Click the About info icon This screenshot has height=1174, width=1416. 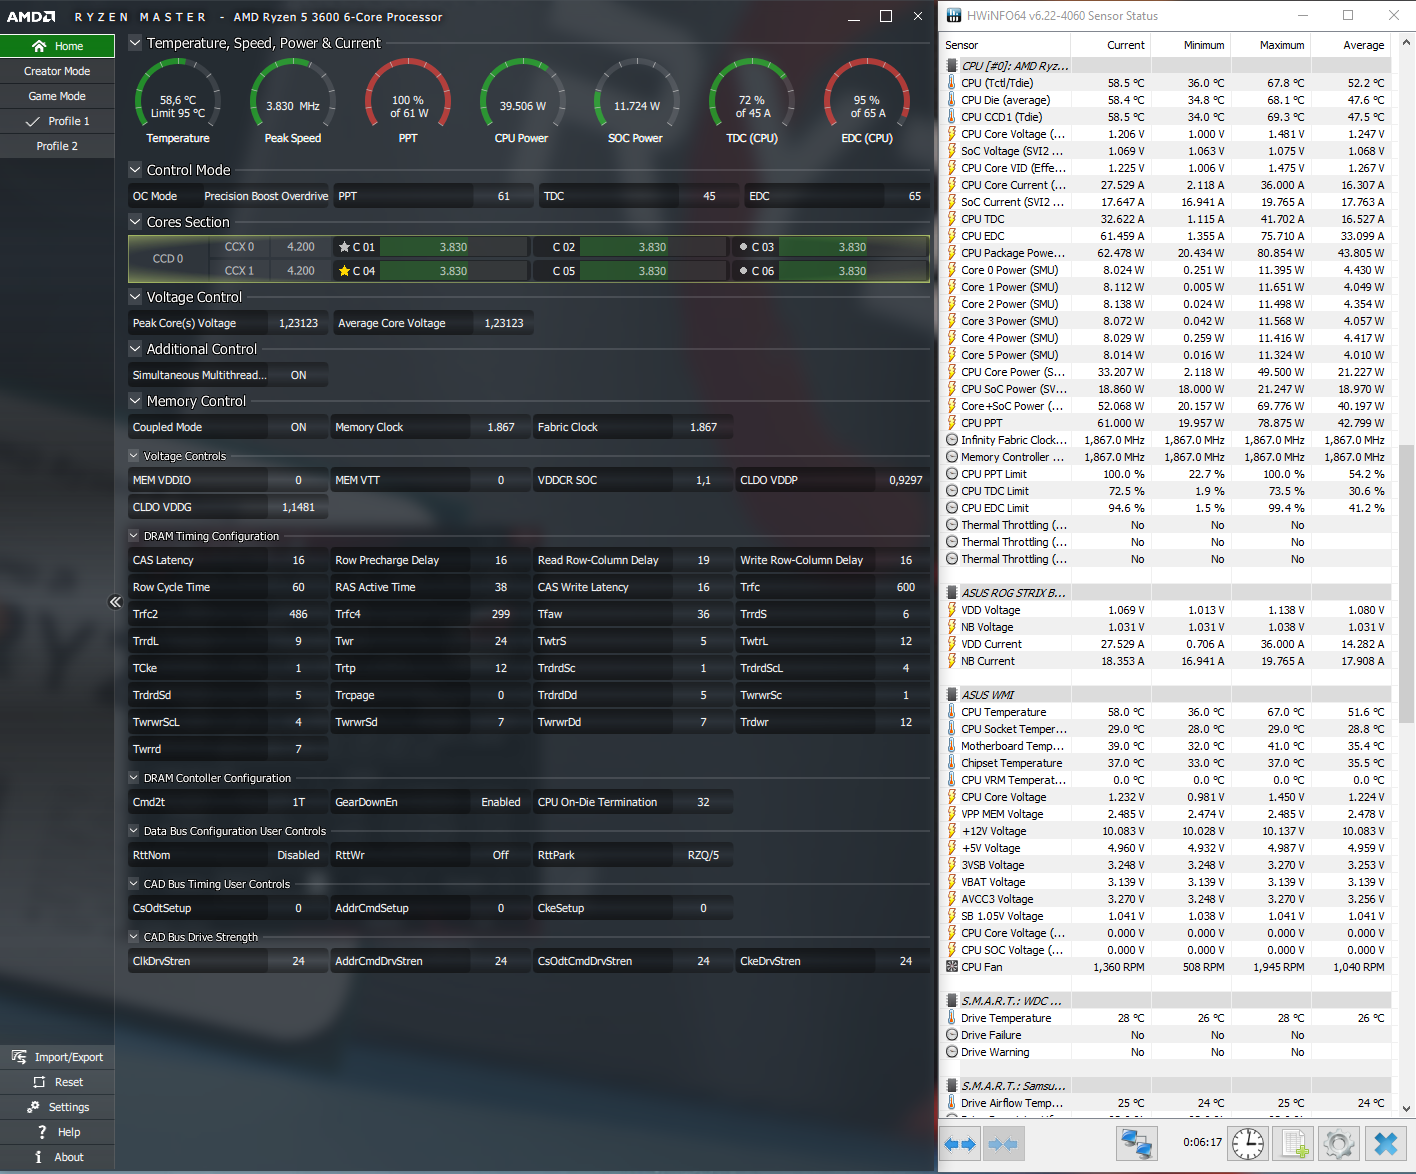pyautogui.click(x=39, y=1157)
